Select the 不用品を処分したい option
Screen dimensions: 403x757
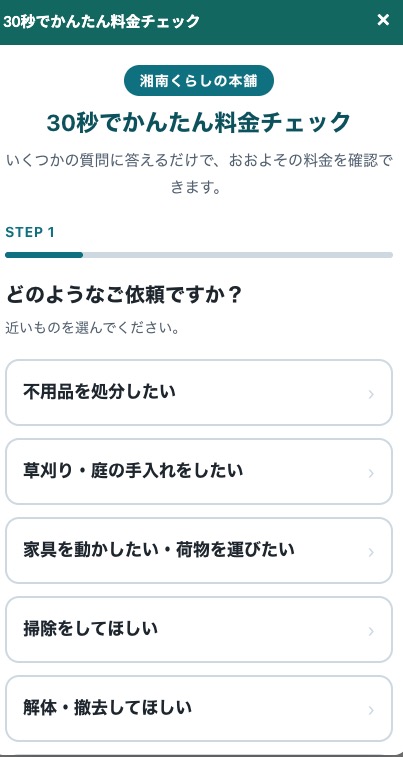199,393
